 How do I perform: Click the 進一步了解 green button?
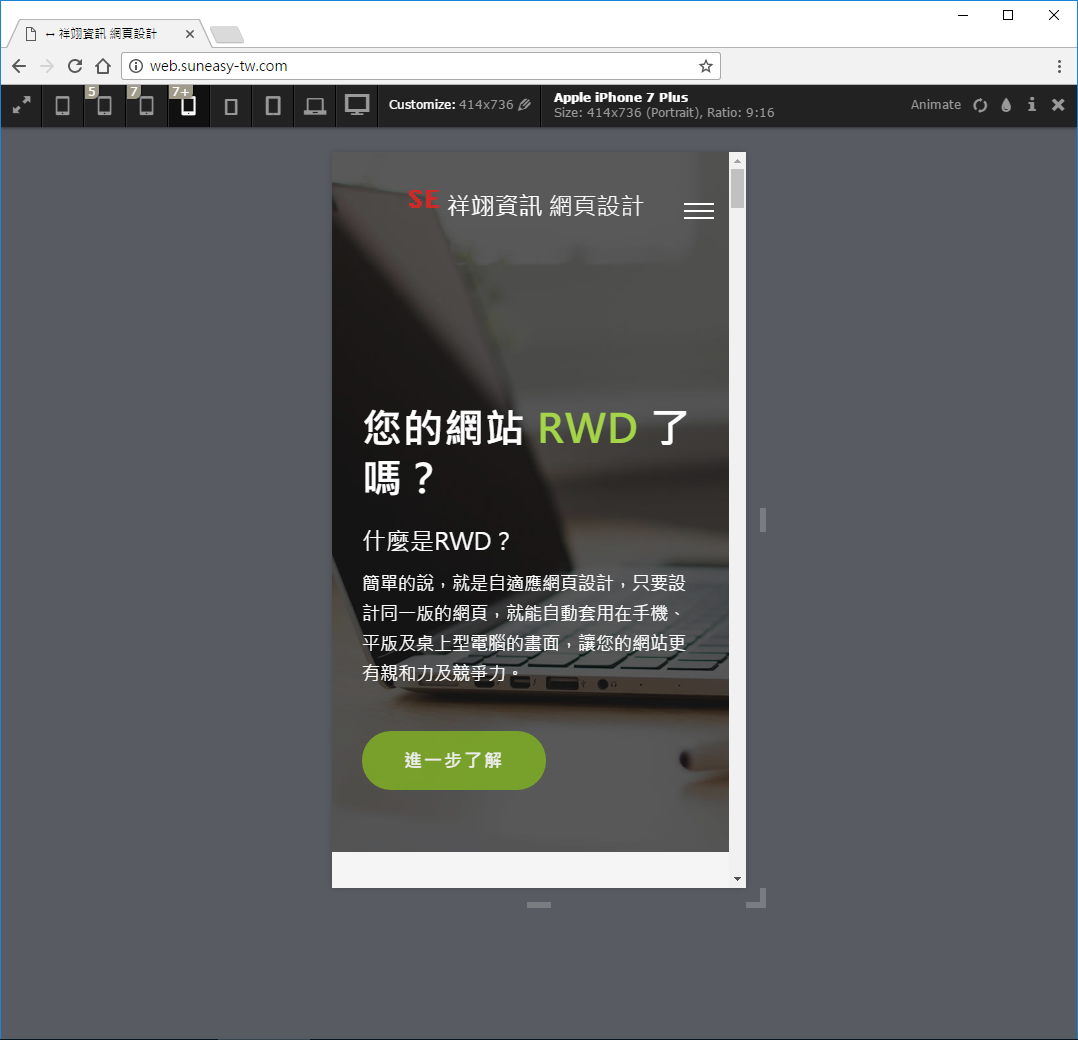pos(454,760)
